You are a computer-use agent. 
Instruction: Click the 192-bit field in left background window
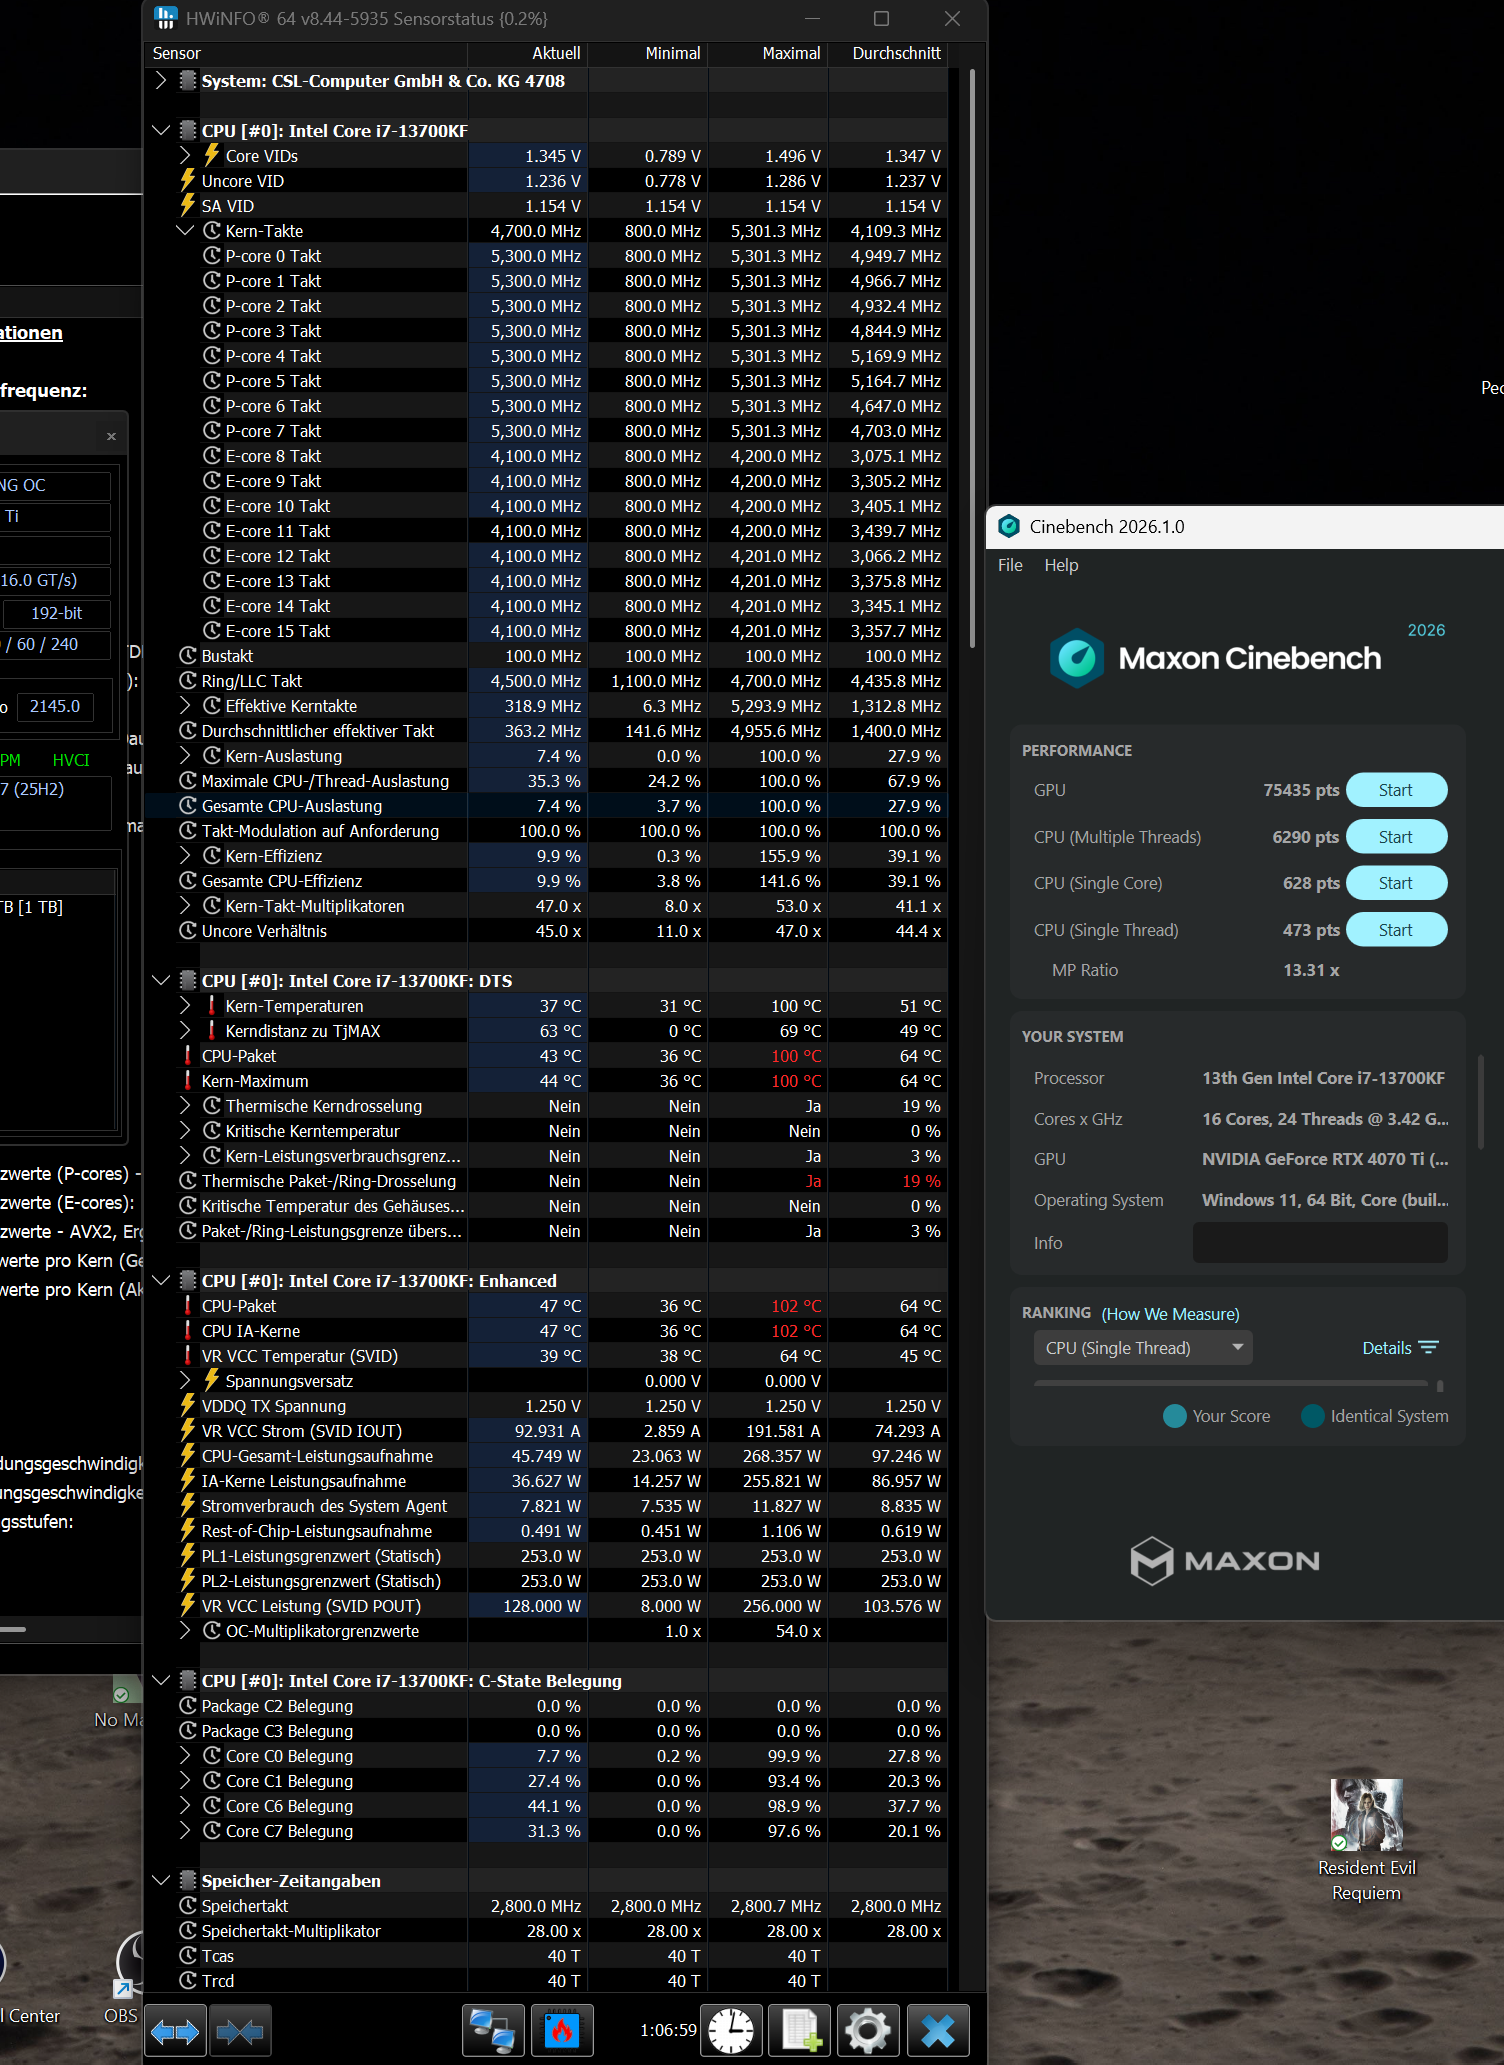coord(57,613)
